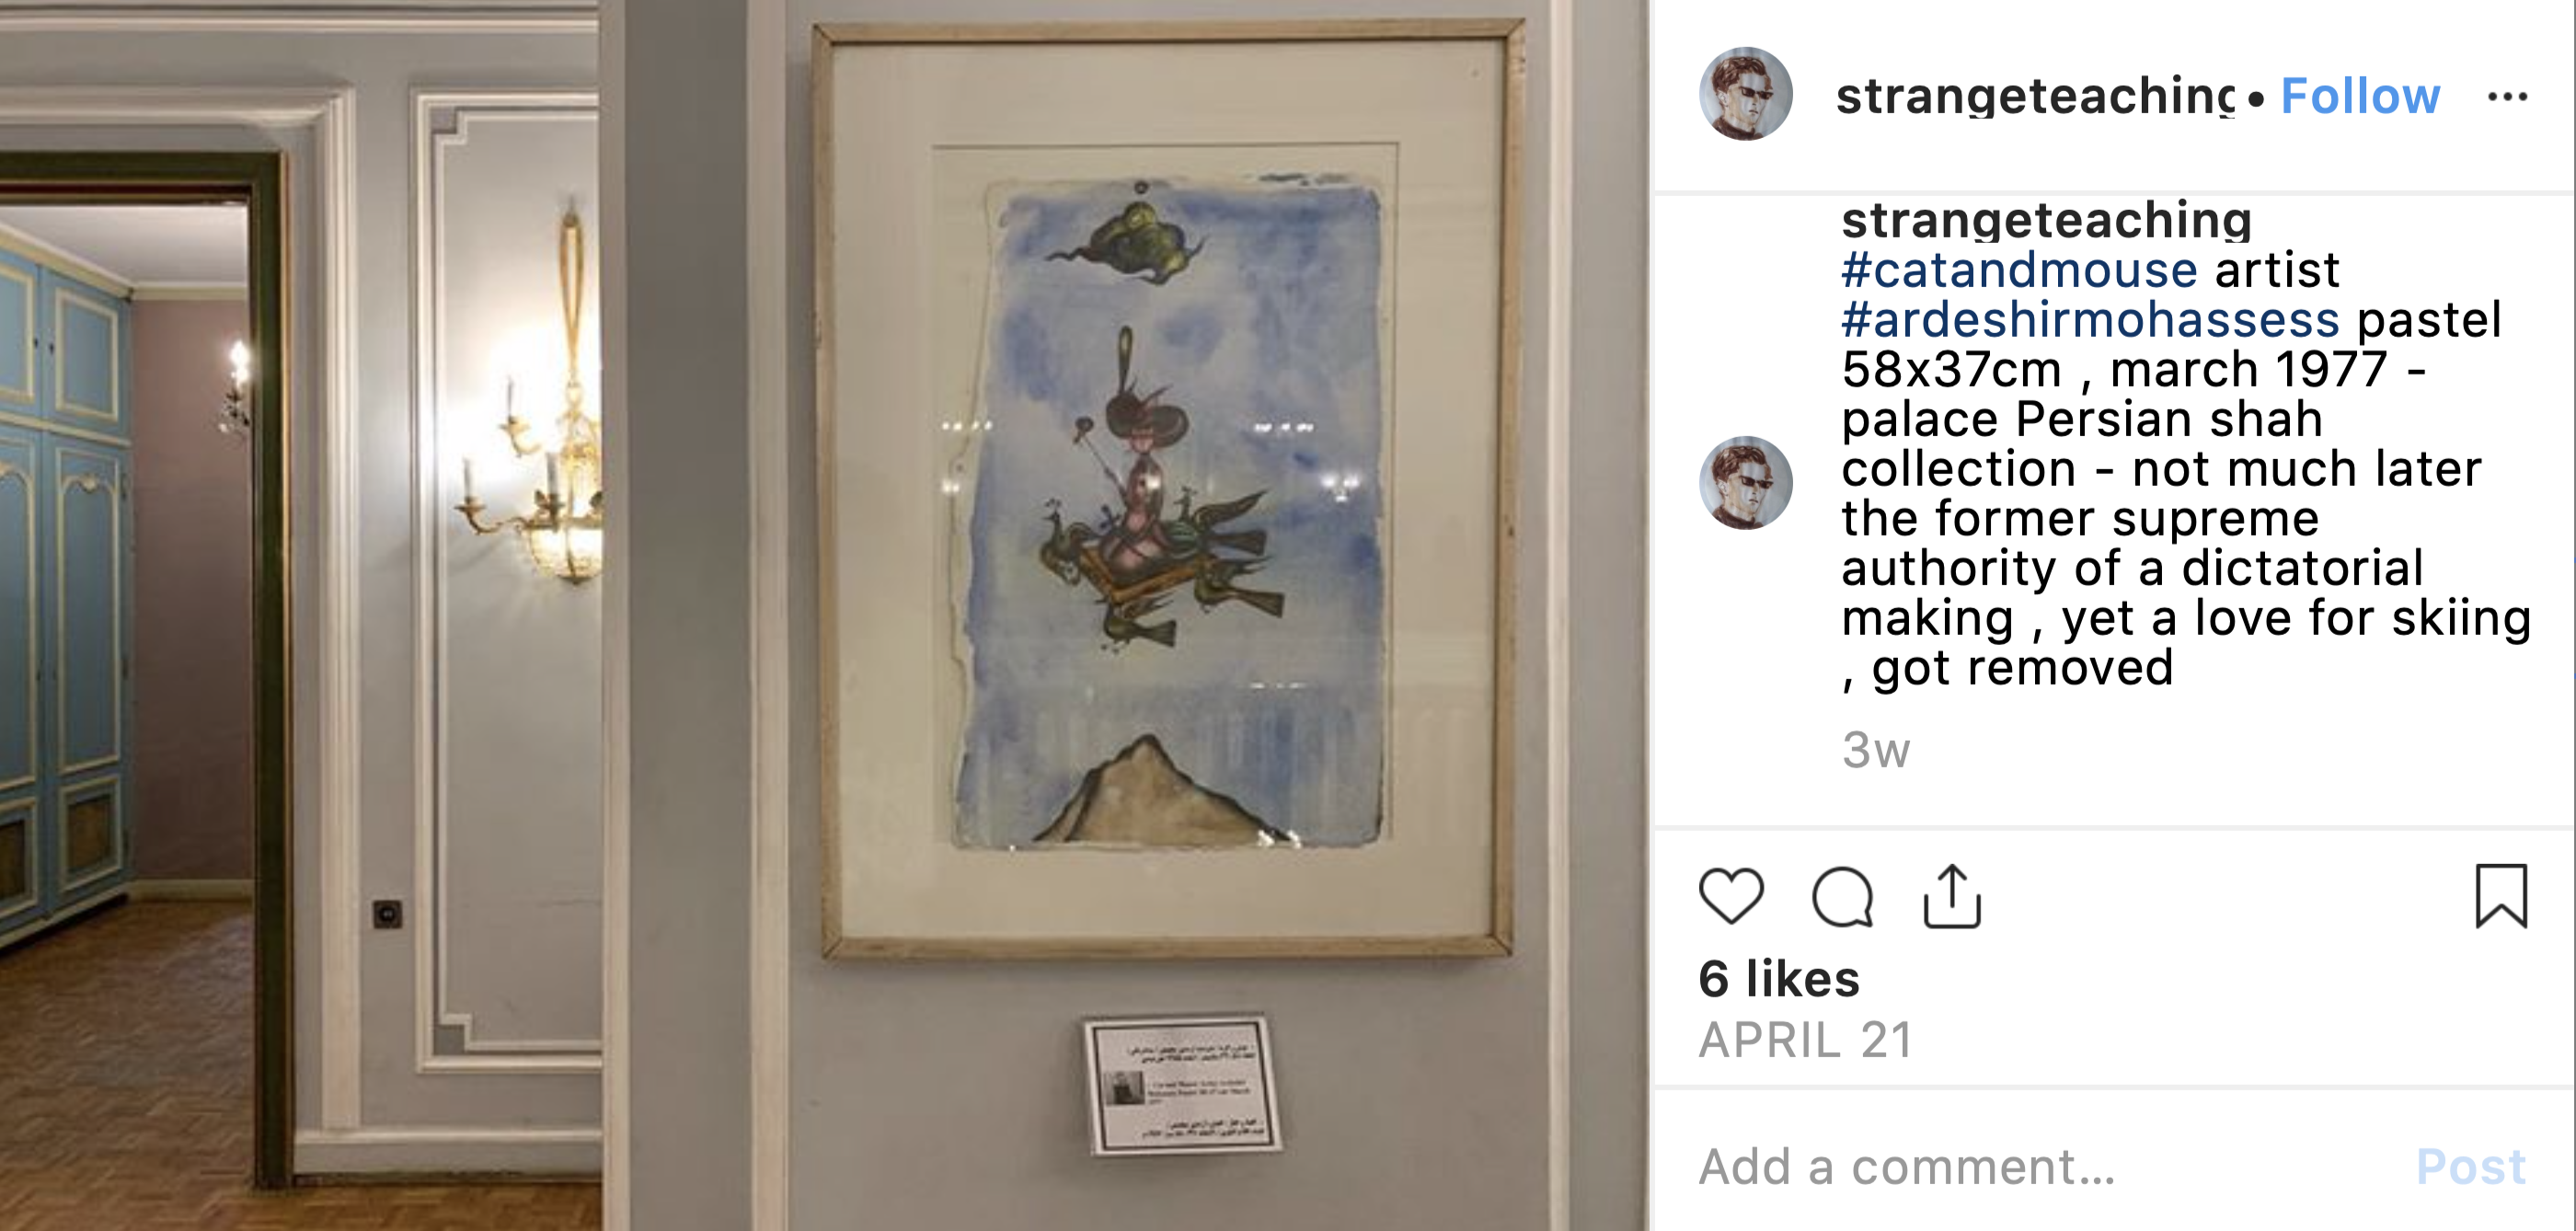Viewport: 2576px width, 1231px height.
Task: Click the framed flying figure painting
Action: (x=1168, y=490)
